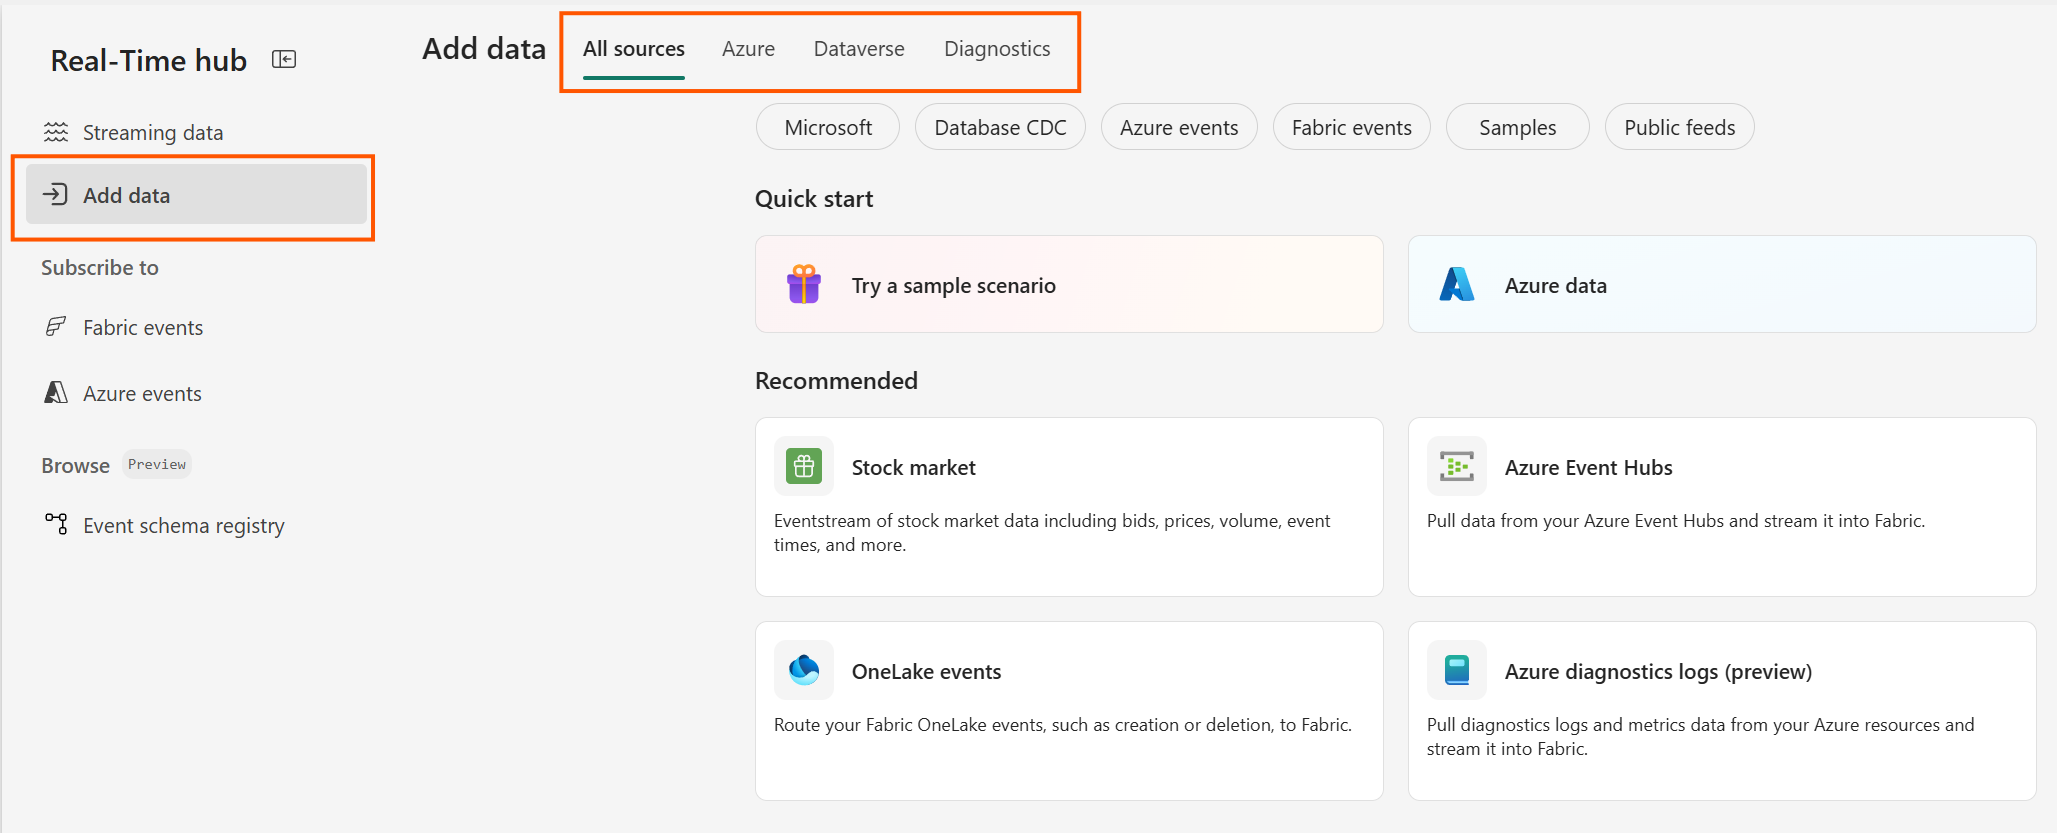Click the OneLake events icon
The image size is (2057, 833).
coord(804,670)
